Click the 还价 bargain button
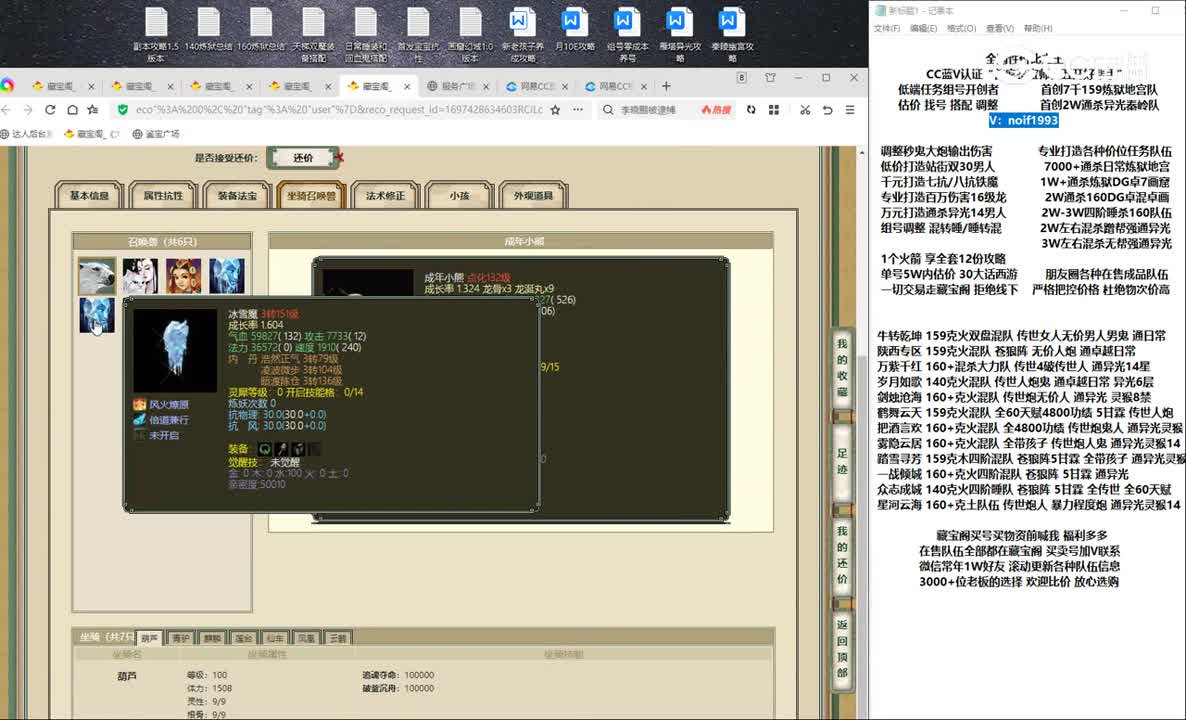 pos(303,157)
